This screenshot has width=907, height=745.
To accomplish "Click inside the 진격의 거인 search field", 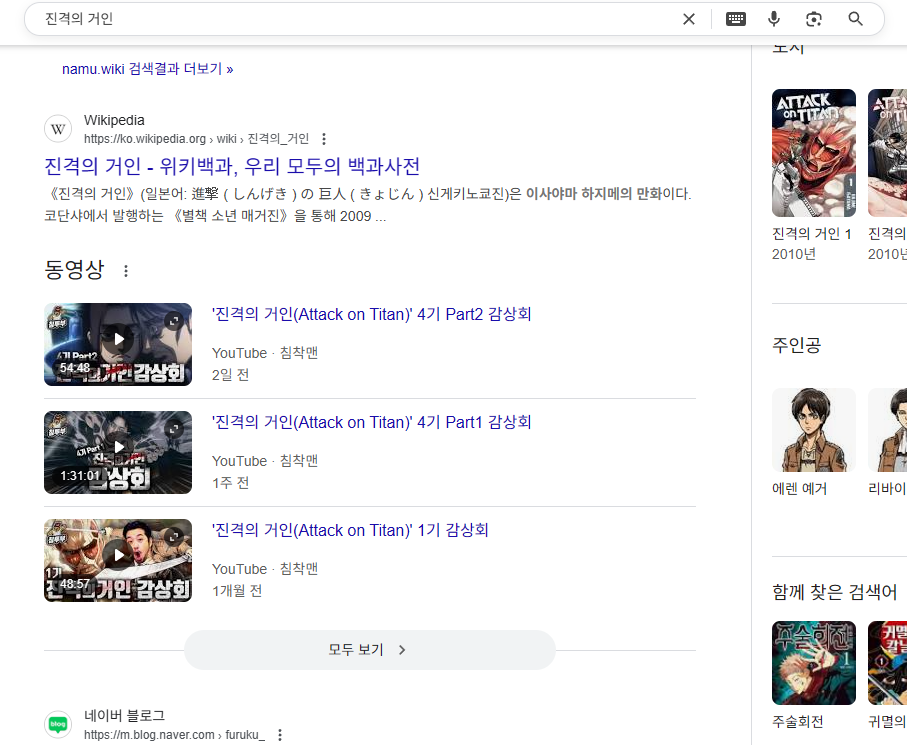I will pyautogui.click(x=359, y=19).
